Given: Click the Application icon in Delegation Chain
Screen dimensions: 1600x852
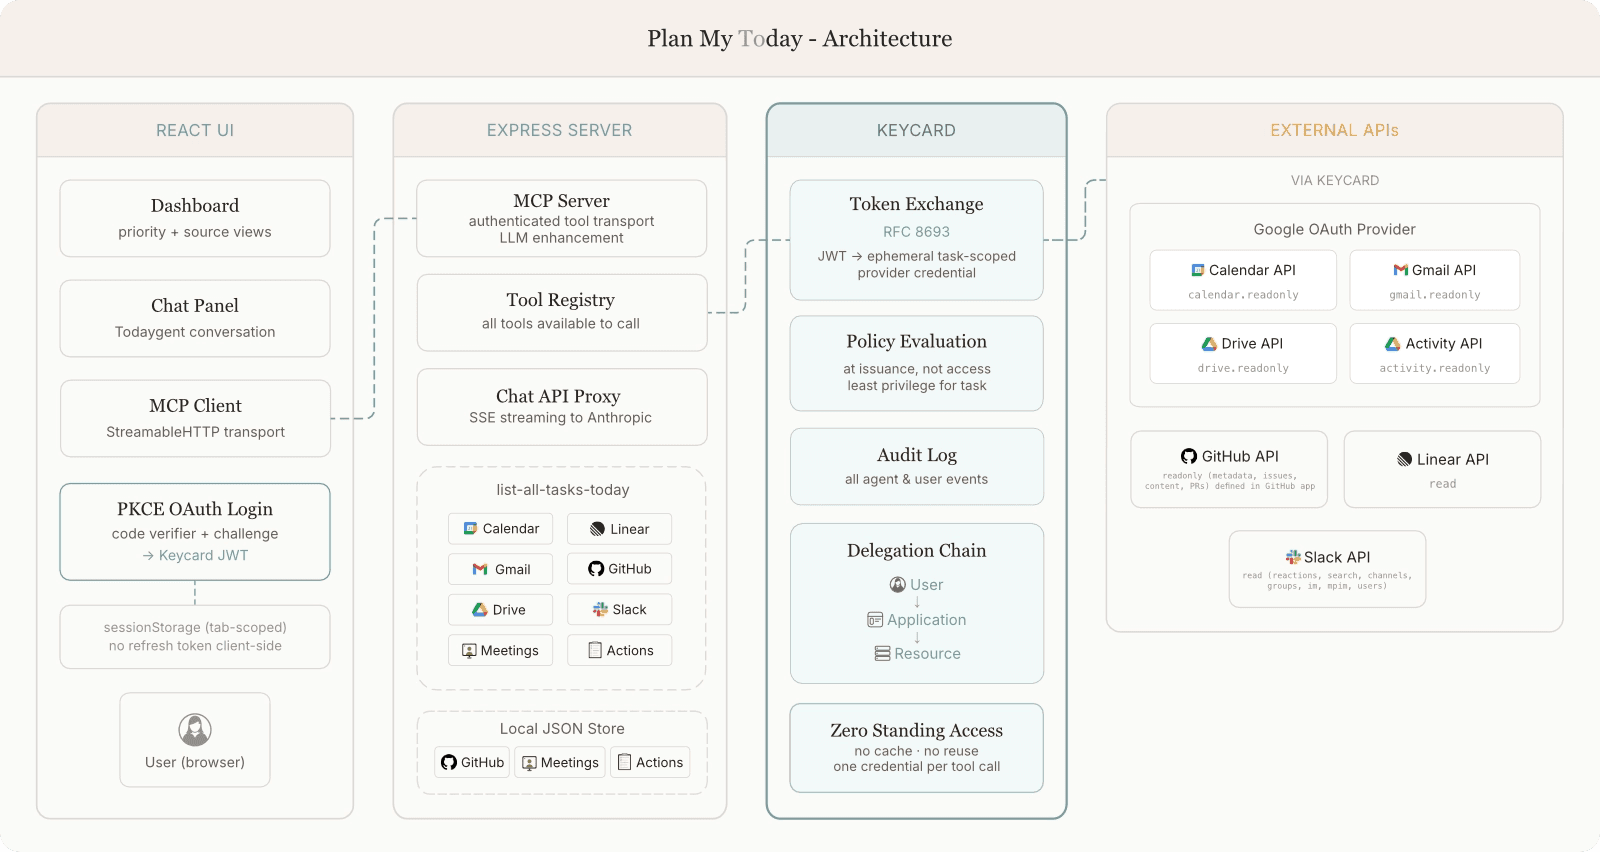Looking at the screenshot, I should [875, 620].
